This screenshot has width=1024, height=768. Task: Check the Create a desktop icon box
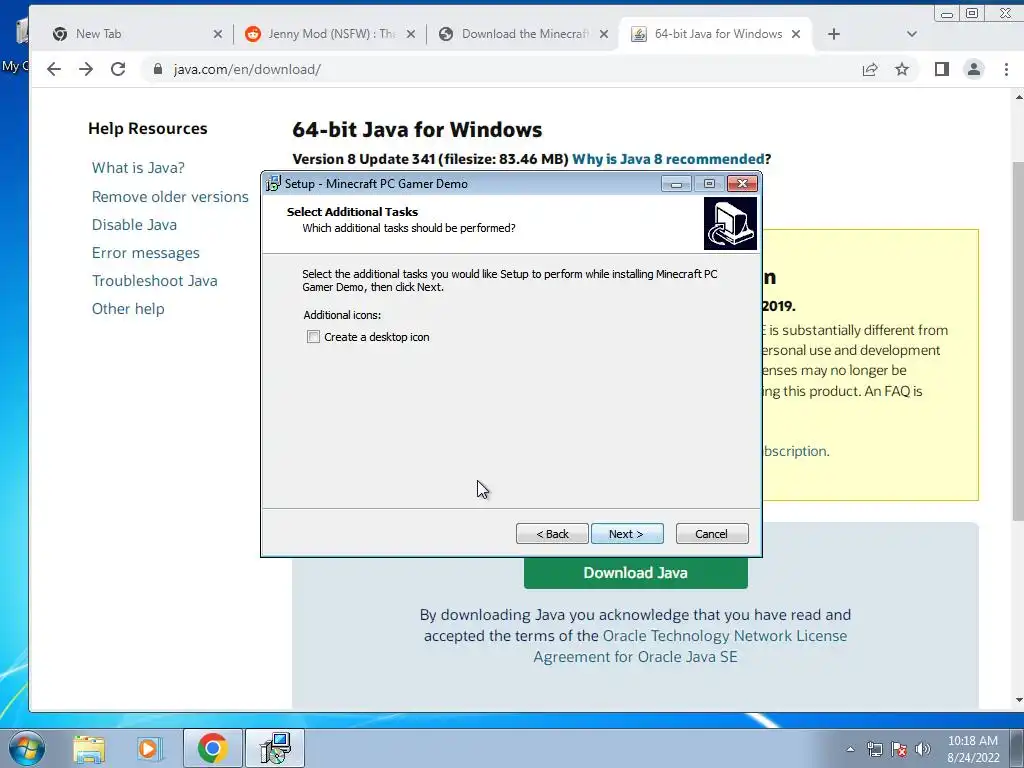pos(313,337)
